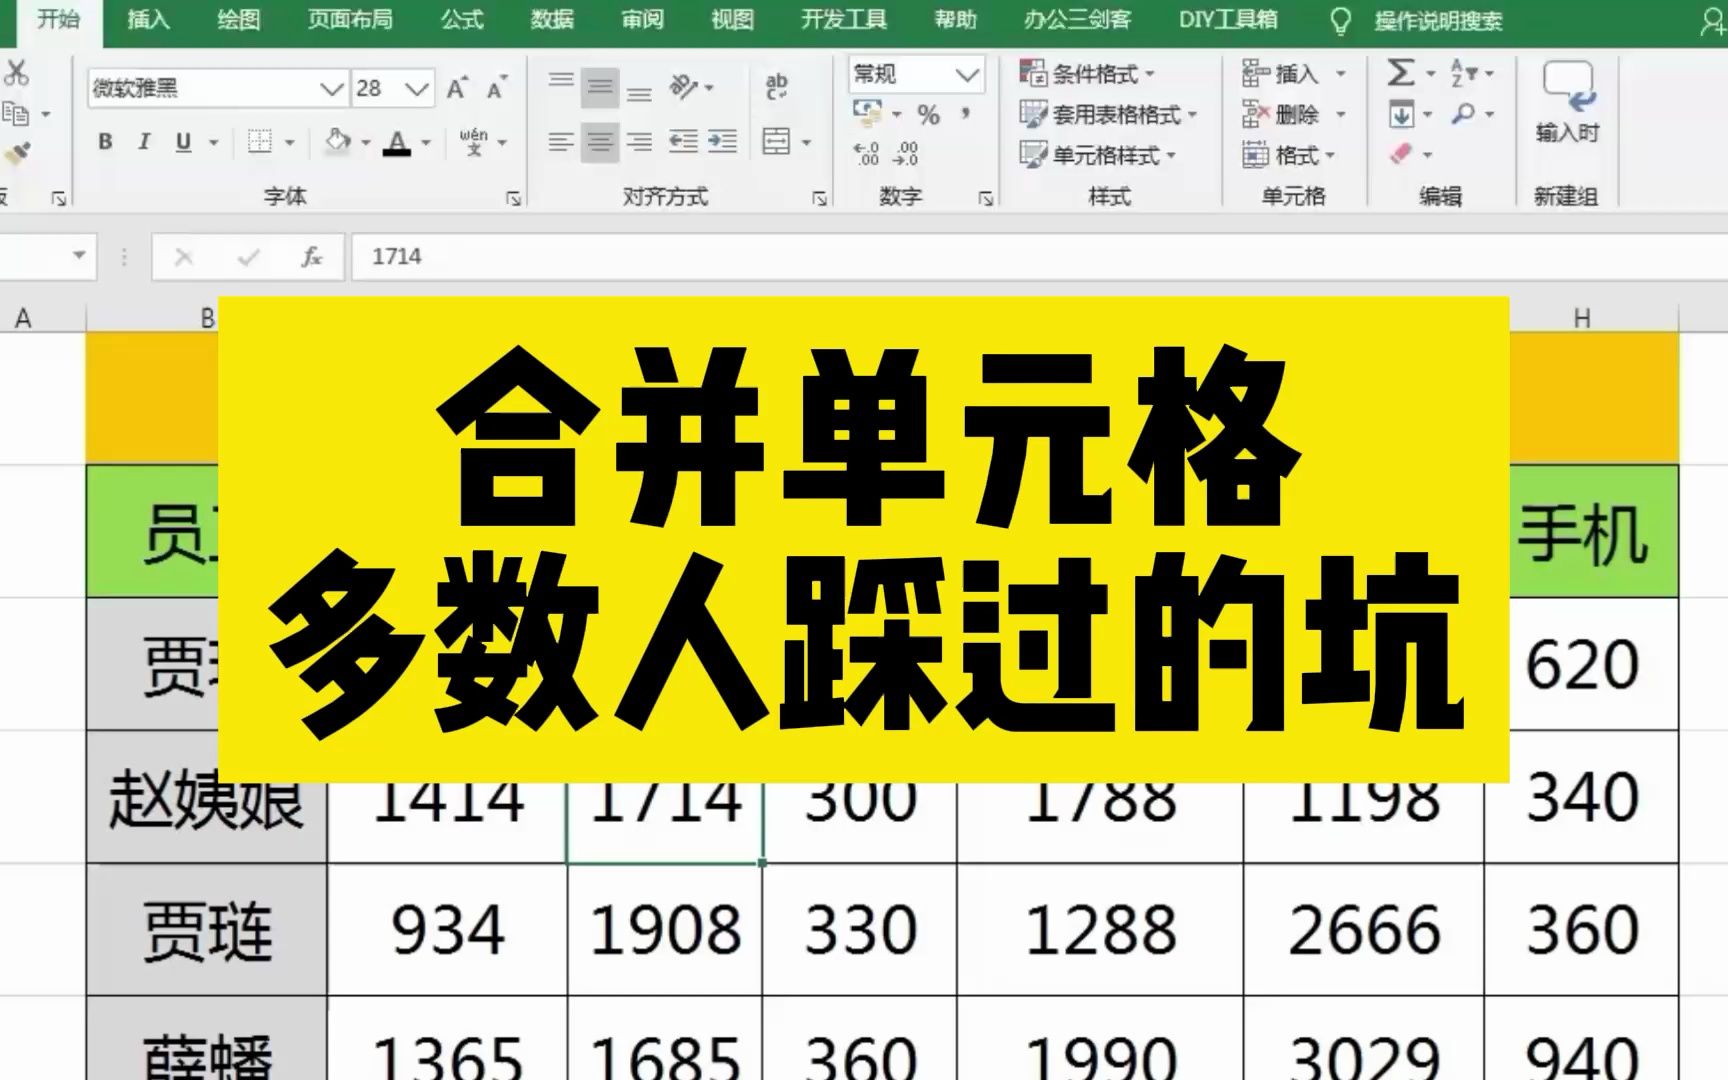
Task: Open alignment settings dialog launcher
Action: click(x=819, y=198)
